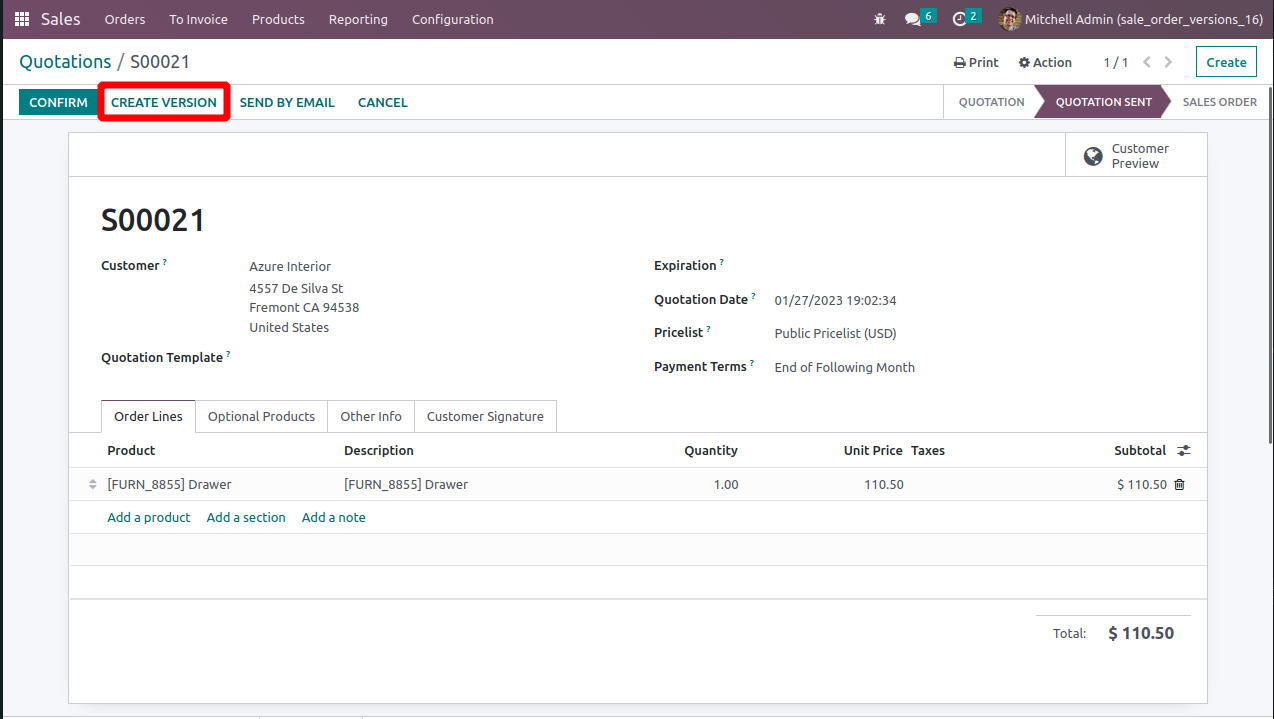Click the $ 110.50 subtotal cell
Viewport: 1274px width, 719px height.
(x=1142, y=484)
